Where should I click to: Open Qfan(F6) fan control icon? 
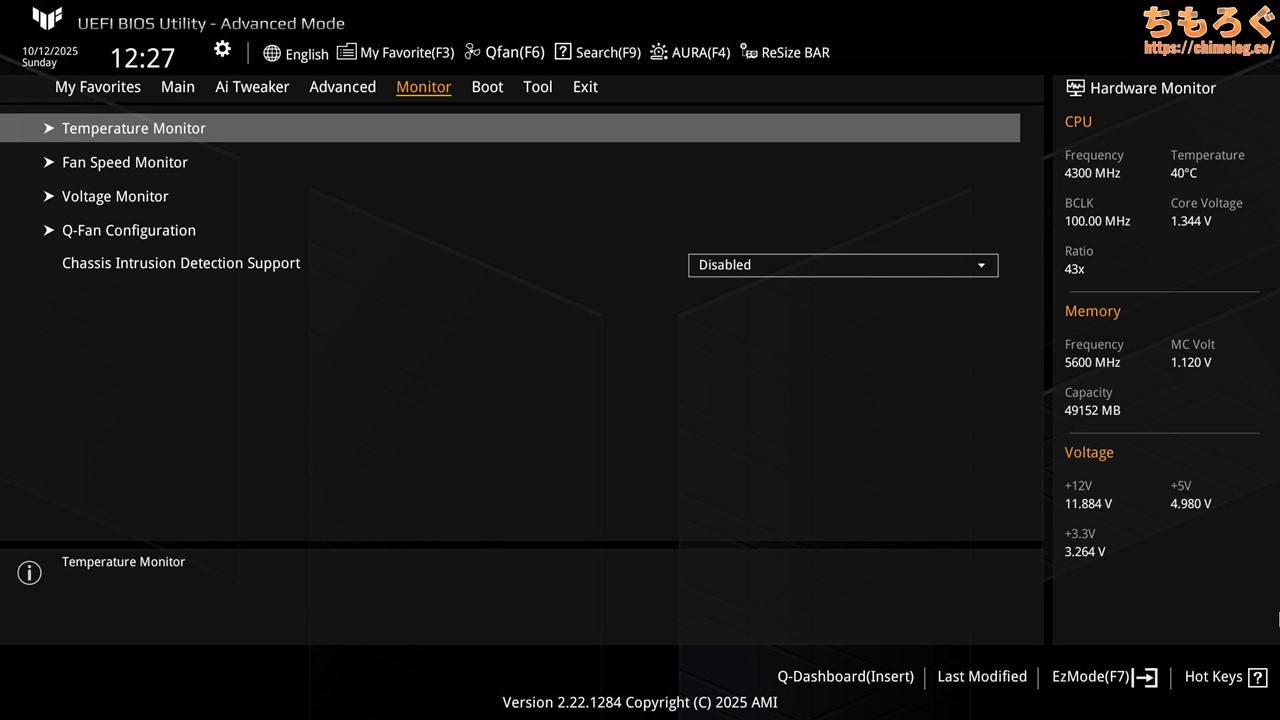pos(473,52)
